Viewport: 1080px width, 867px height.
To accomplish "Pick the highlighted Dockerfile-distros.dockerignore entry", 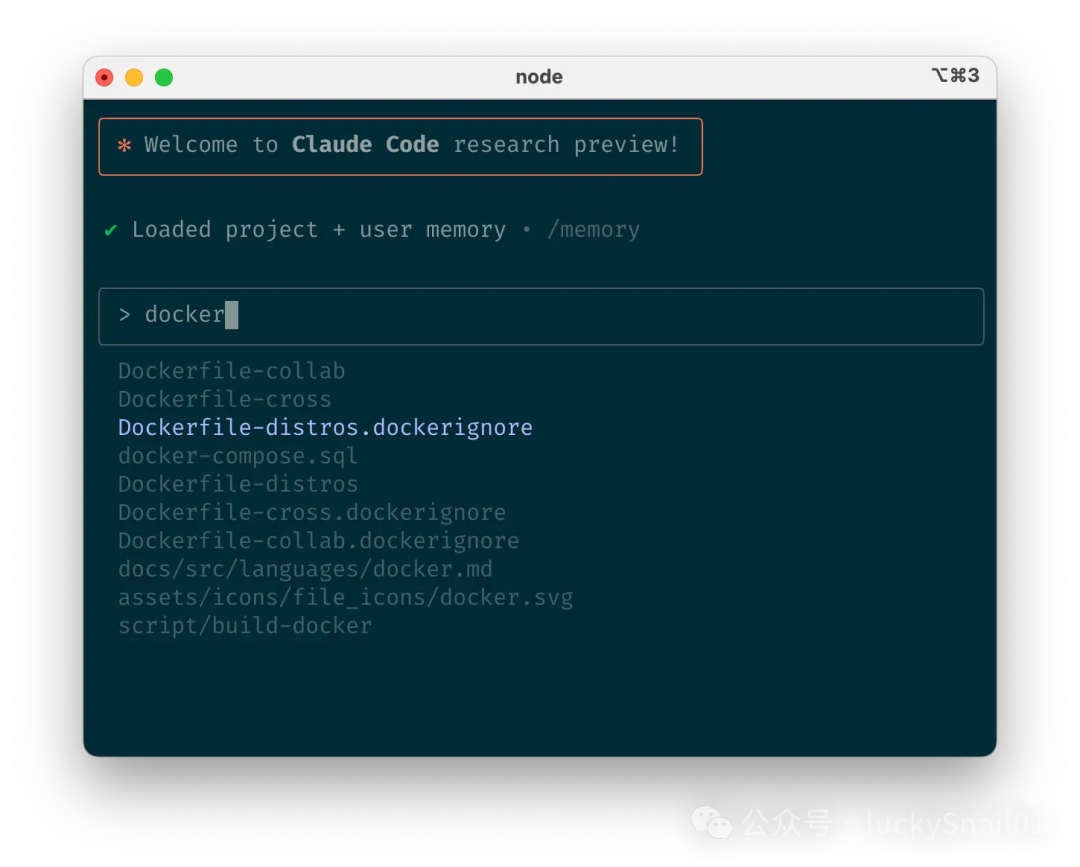I will (325, 428).
